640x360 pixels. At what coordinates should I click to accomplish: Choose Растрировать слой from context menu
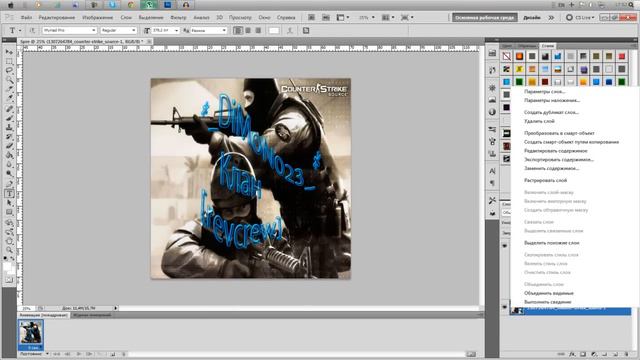pos(545,180)
